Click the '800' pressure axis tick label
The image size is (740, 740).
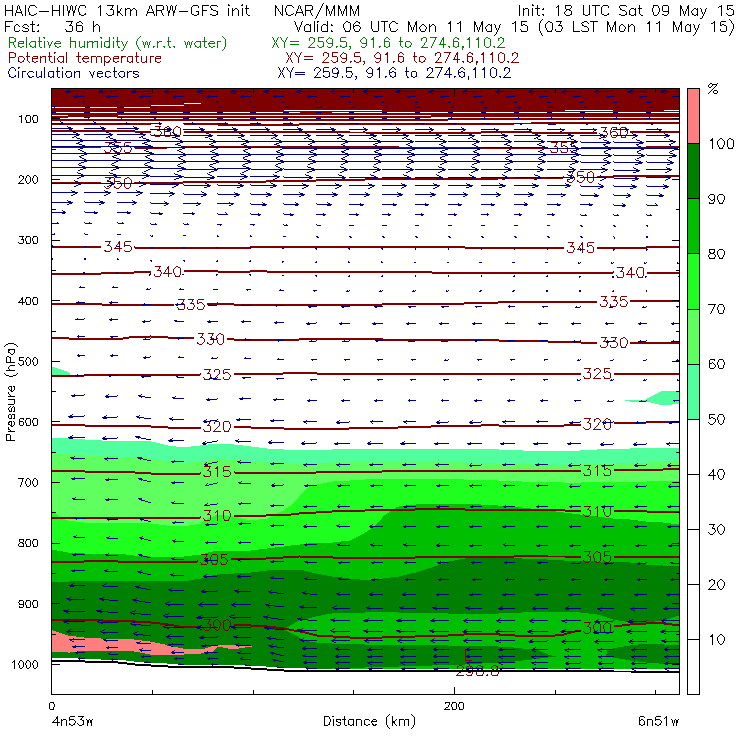click(x=28, y=543)
